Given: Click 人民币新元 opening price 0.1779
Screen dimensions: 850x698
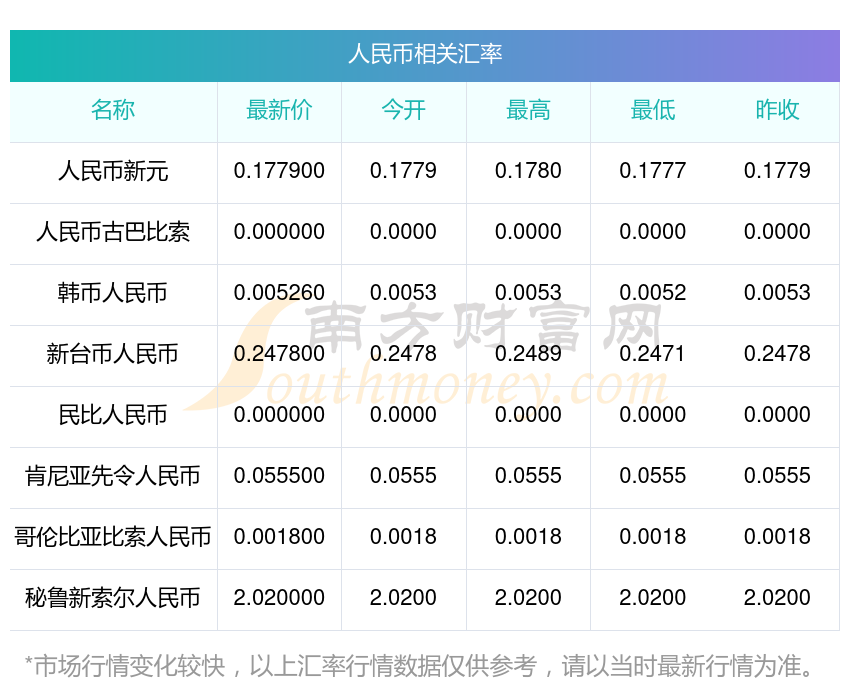Looking at the screenshot, I should 403,171.
